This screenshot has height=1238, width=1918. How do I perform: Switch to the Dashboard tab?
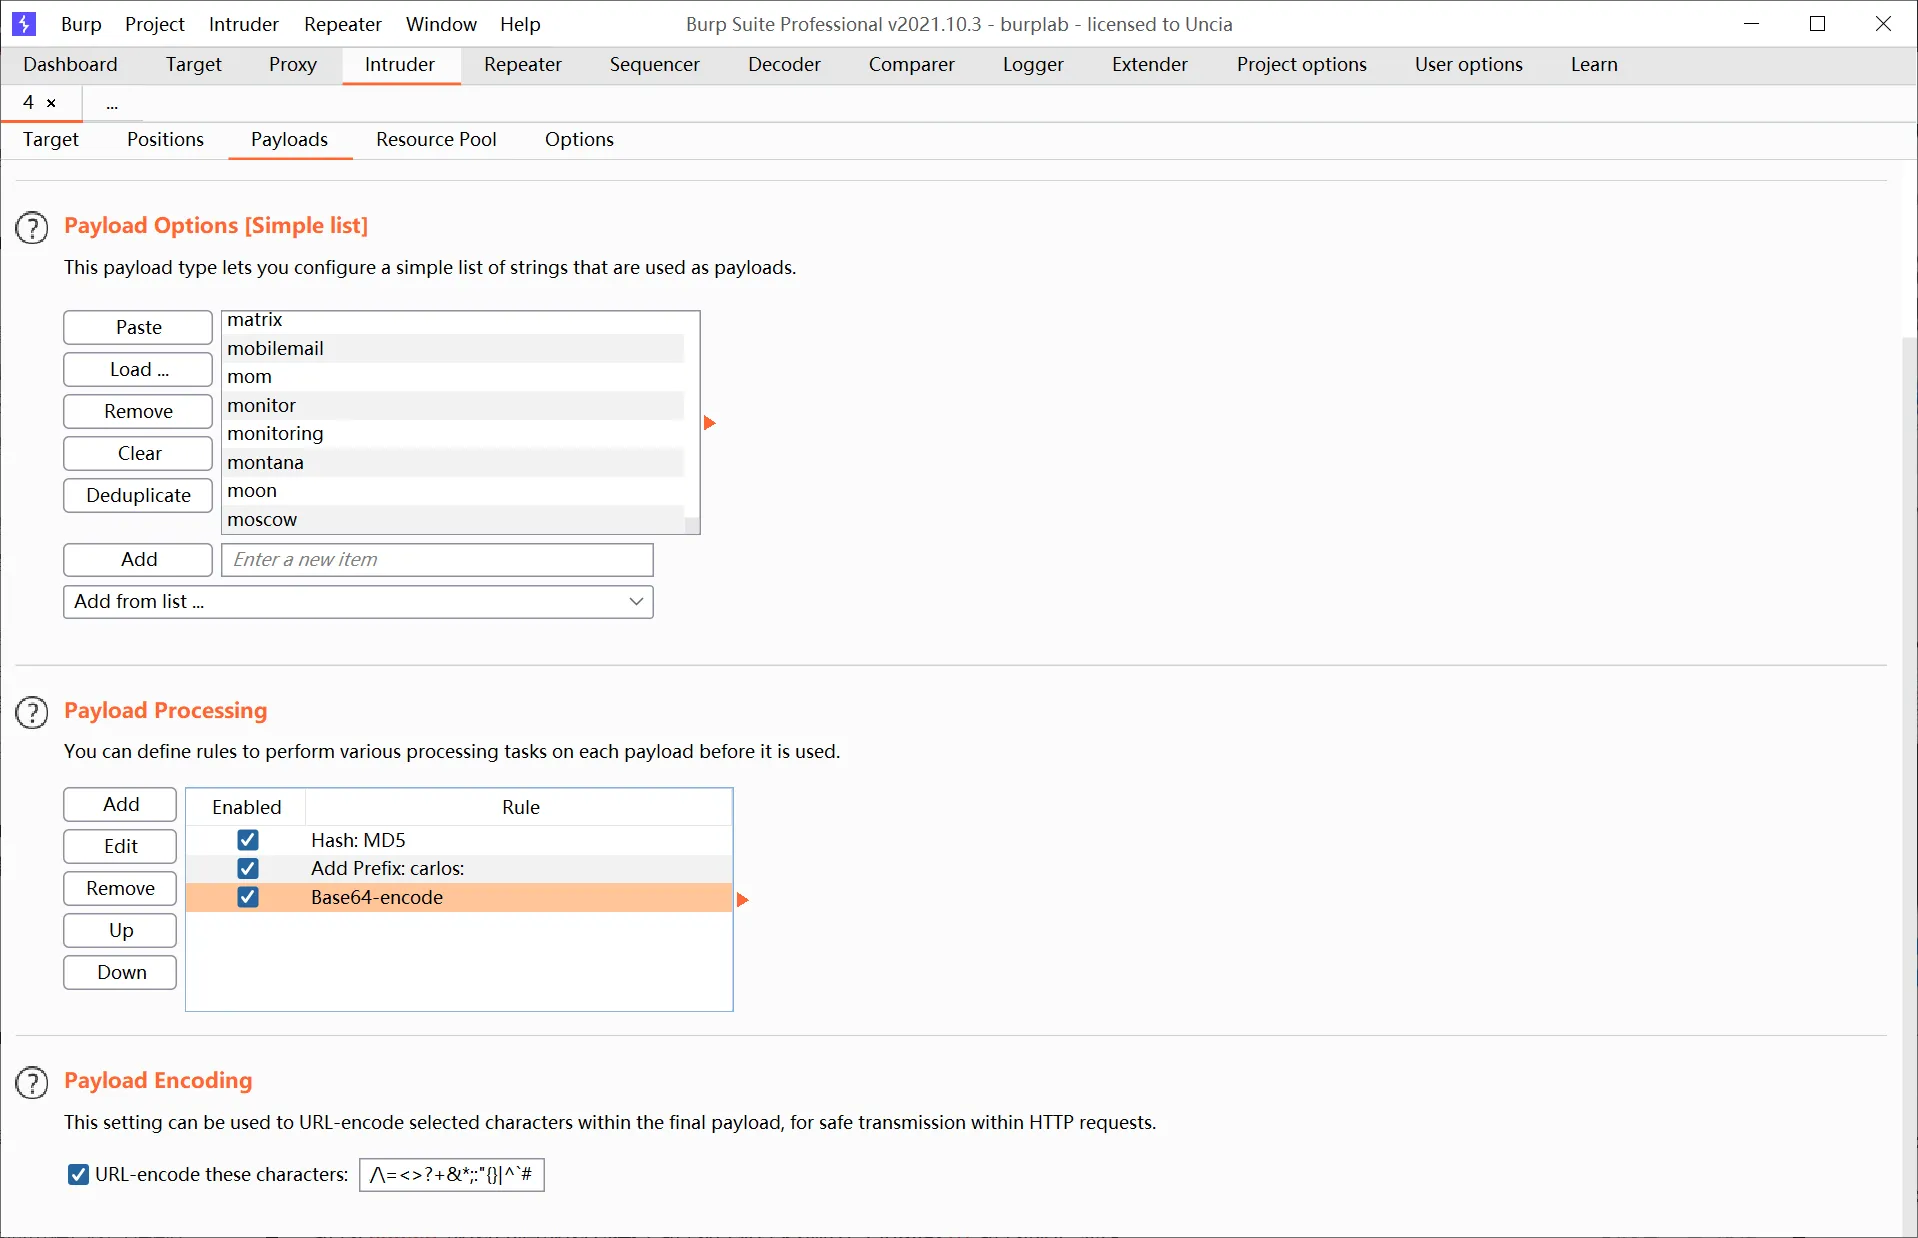tap(70, 64)
